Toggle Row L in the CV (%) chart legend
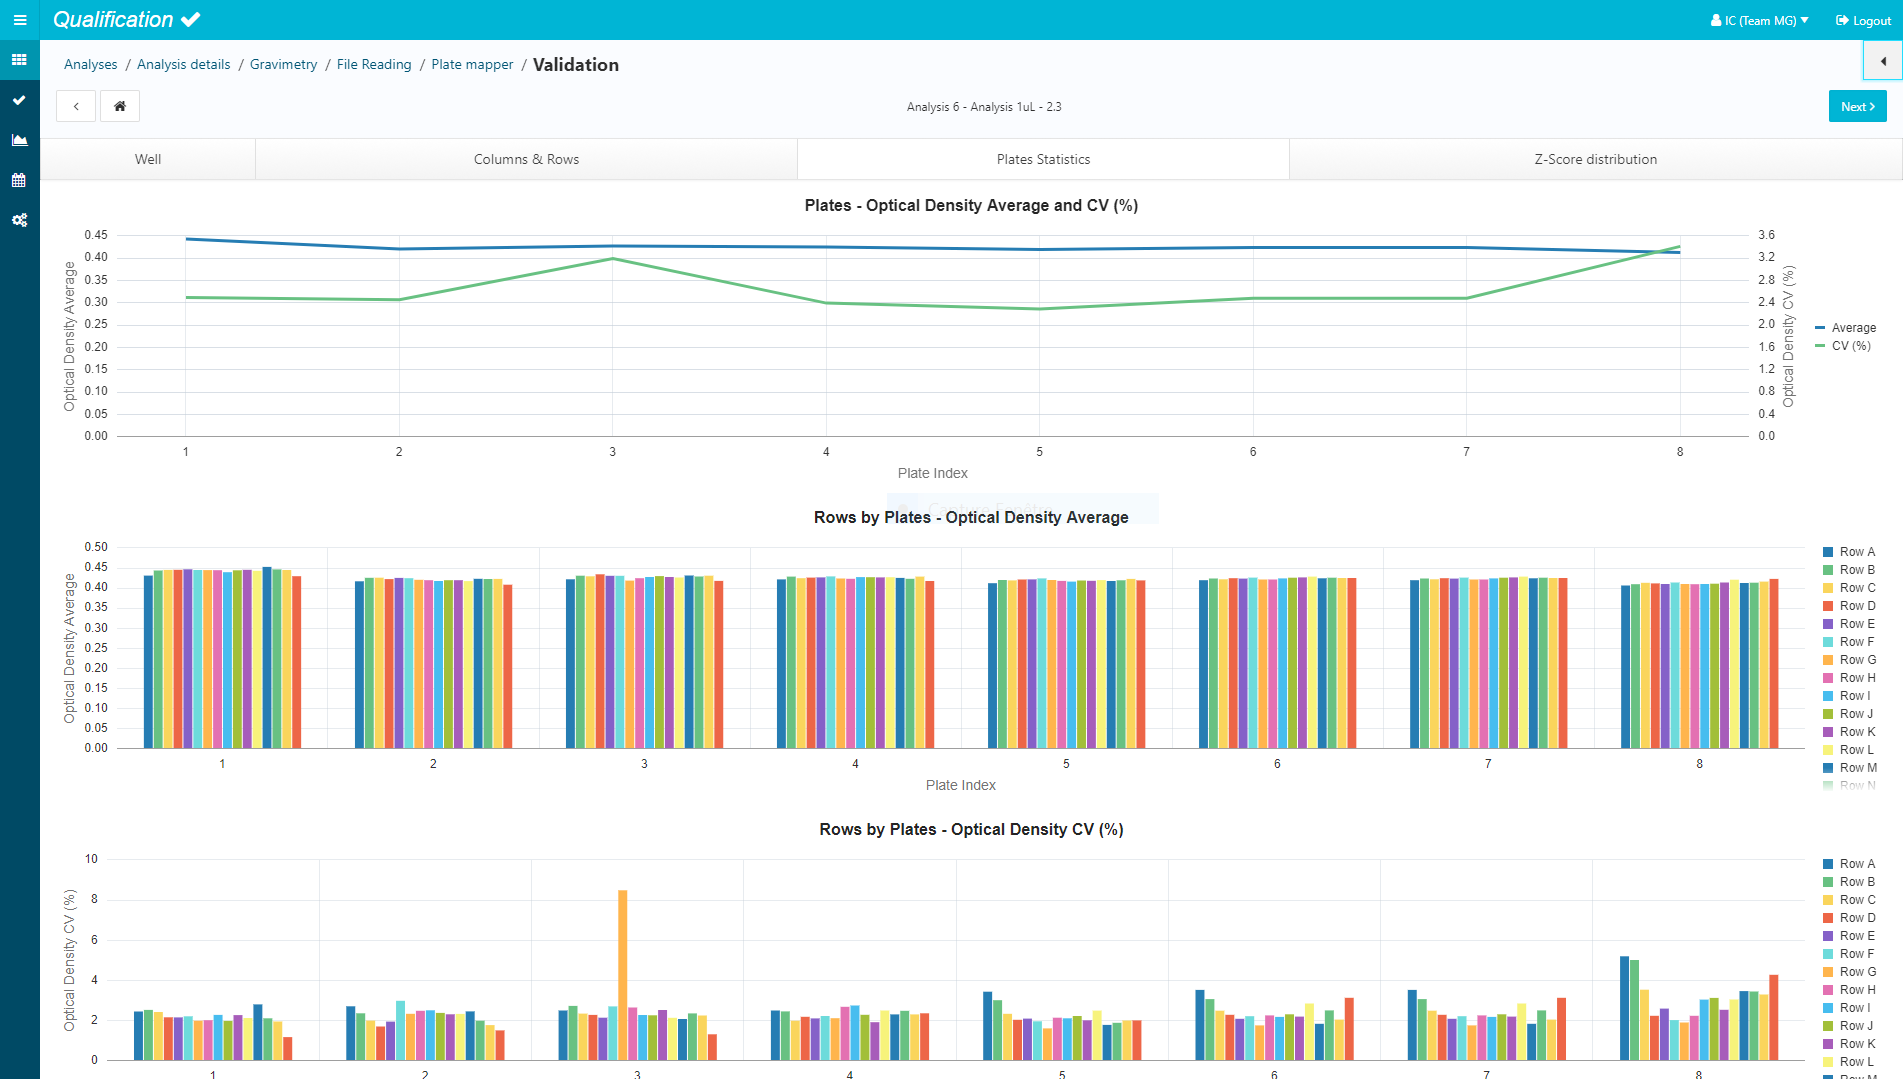This screenshot has height=1079, width=1903. pos(1848,1062)
